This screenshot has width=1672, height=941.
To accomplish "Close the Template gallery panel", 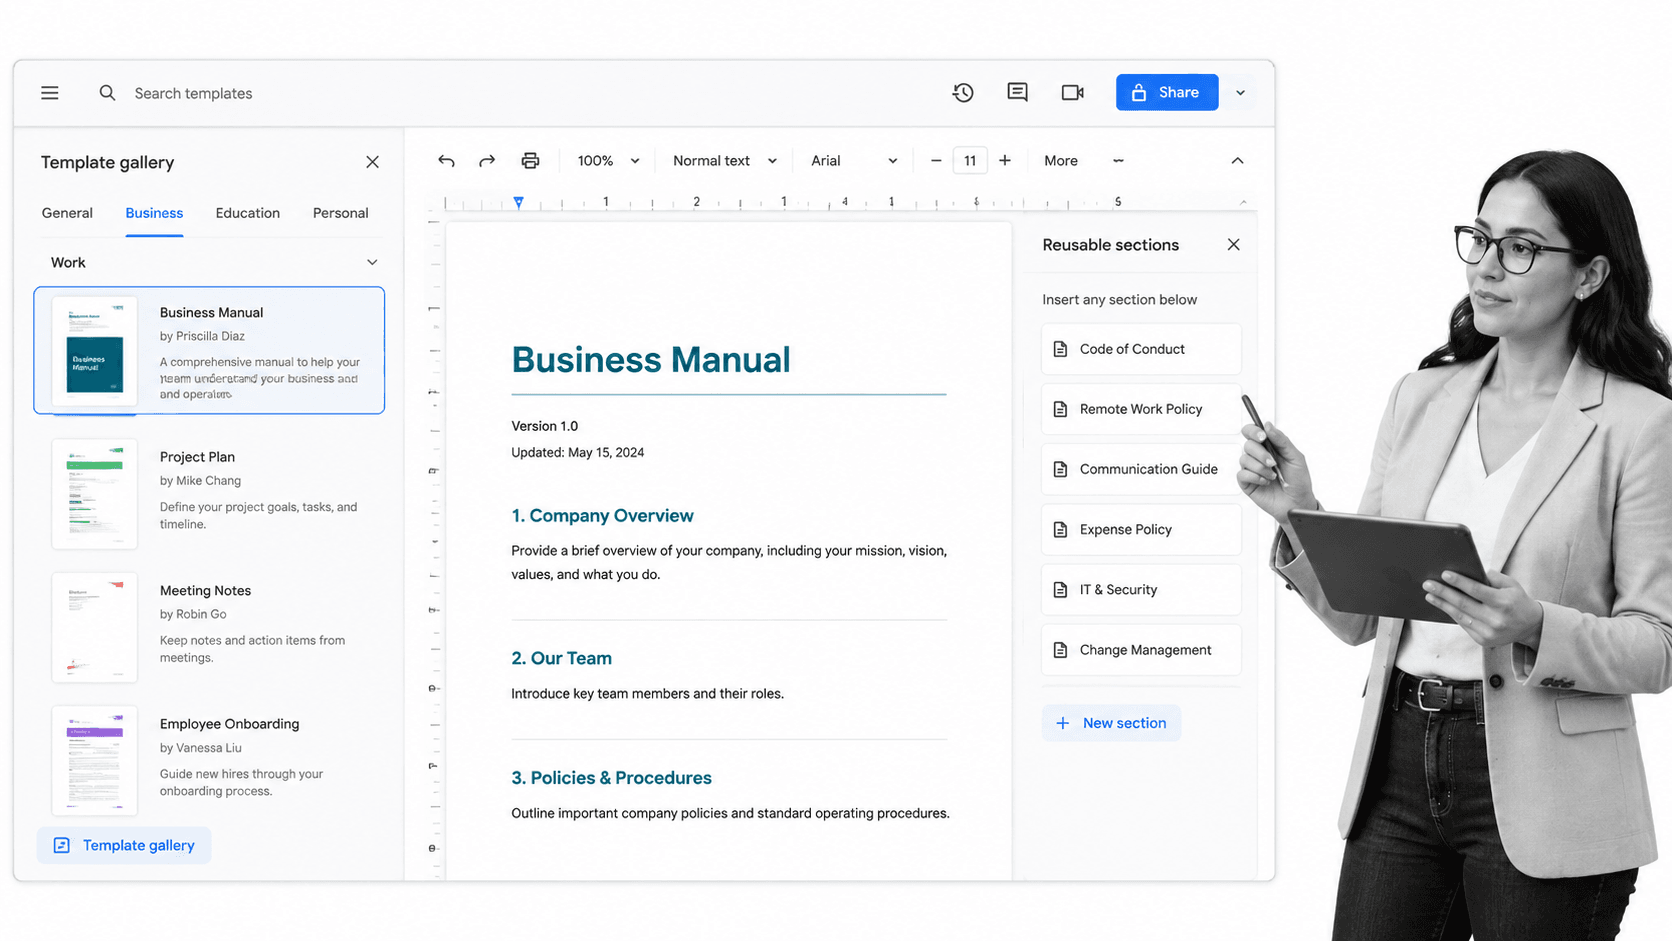I will (372, 162).
